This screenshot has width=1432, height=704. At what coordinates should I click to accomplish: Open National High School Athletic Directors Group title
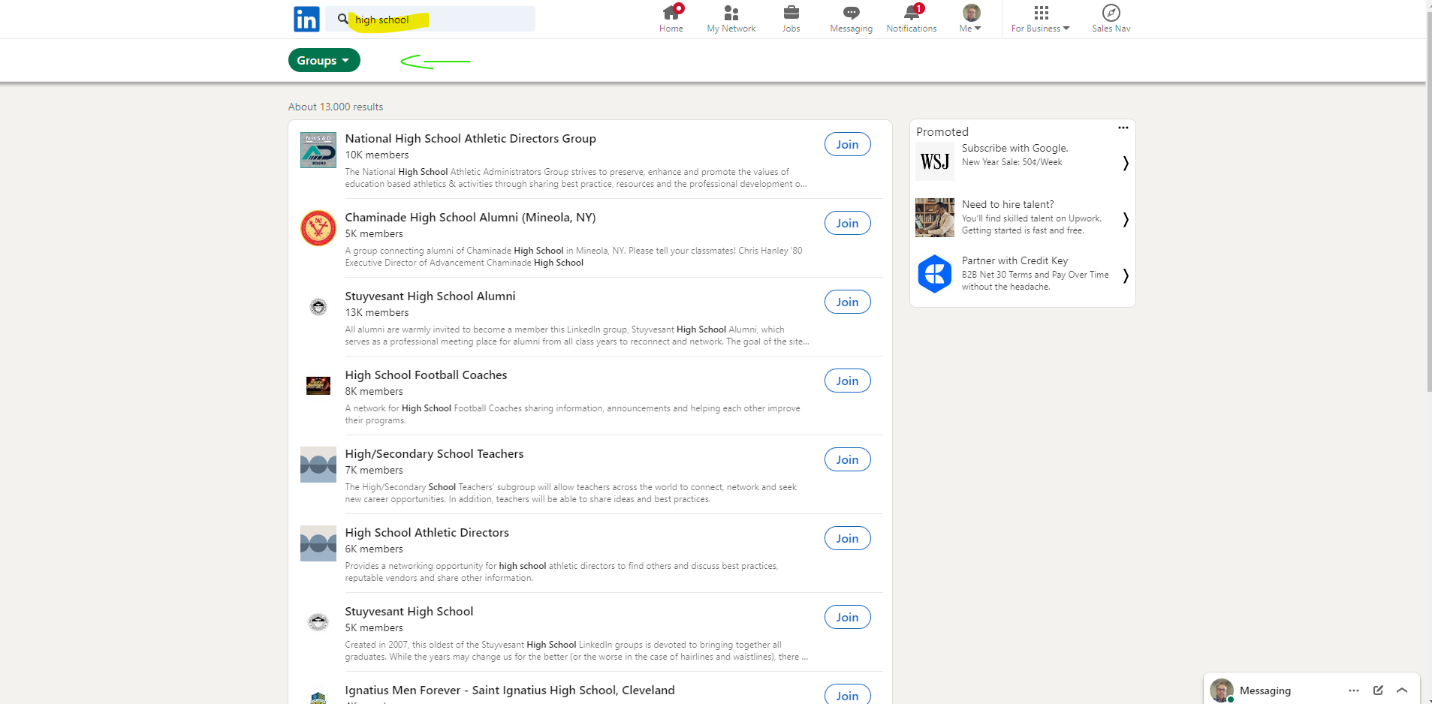tap(470, 138)
